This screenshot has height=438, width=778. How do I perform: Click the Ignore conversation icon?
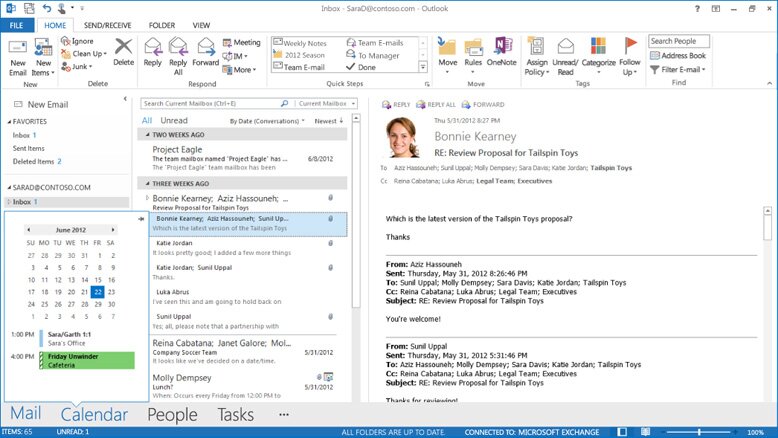(65, 41)
